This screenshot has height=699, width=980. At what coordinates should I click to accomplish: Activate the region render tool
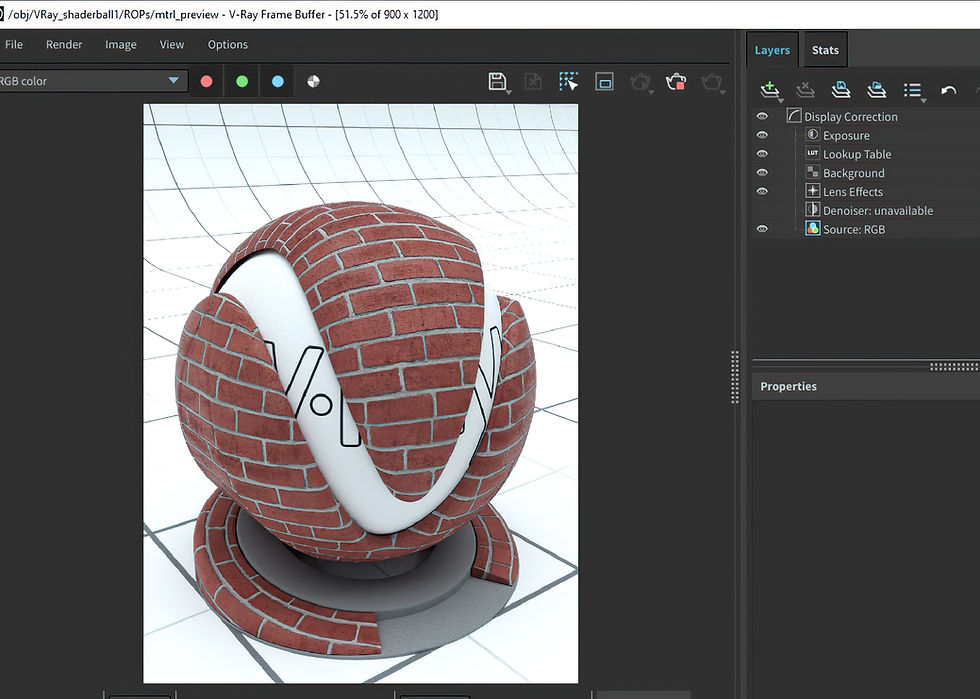pyautogui.click(x=569, y=81)
